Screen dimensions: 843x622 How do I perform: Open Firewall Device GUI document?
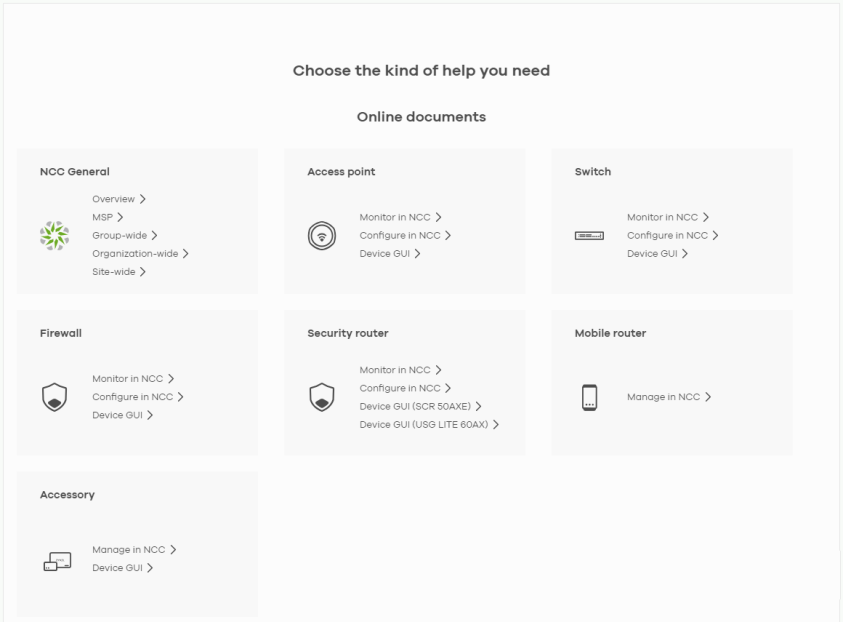pos(122,415)
